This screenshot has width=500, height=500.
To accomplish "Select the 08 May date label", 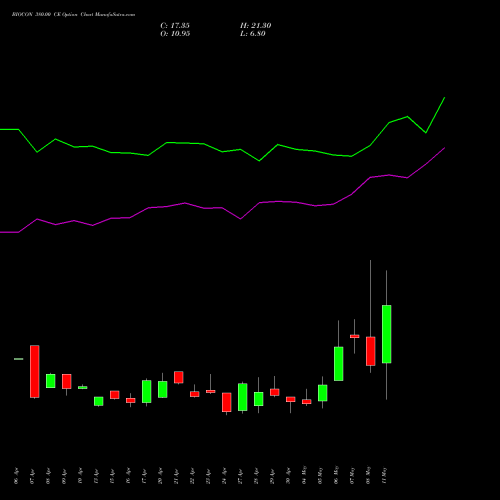I will coord(369,475).
